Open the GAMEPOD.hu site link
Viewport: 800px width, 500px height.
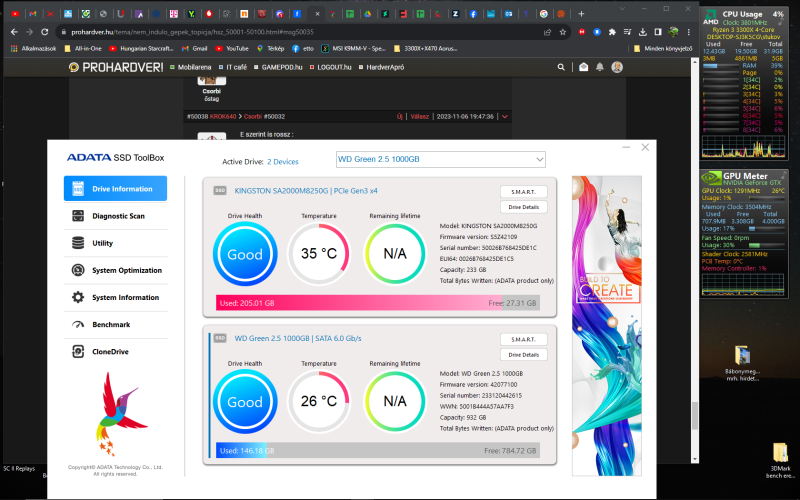click(x=278, y=67)
